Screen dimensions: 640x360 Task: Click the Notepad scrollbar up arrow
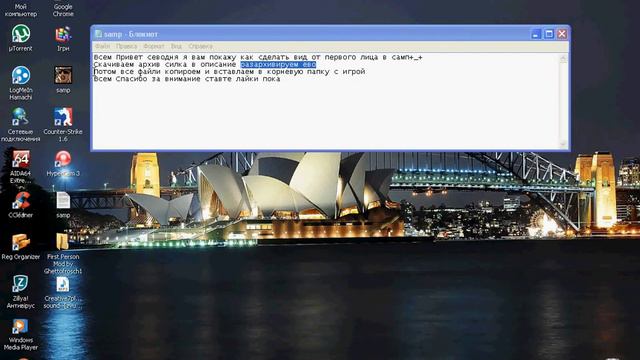coord(564,58)
